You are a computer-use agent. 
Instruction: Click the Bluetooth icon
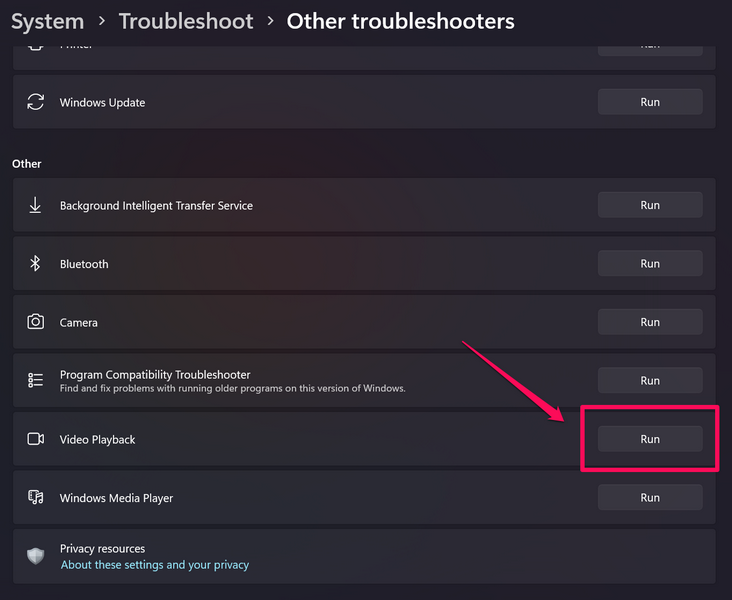[x=36, y=264]
